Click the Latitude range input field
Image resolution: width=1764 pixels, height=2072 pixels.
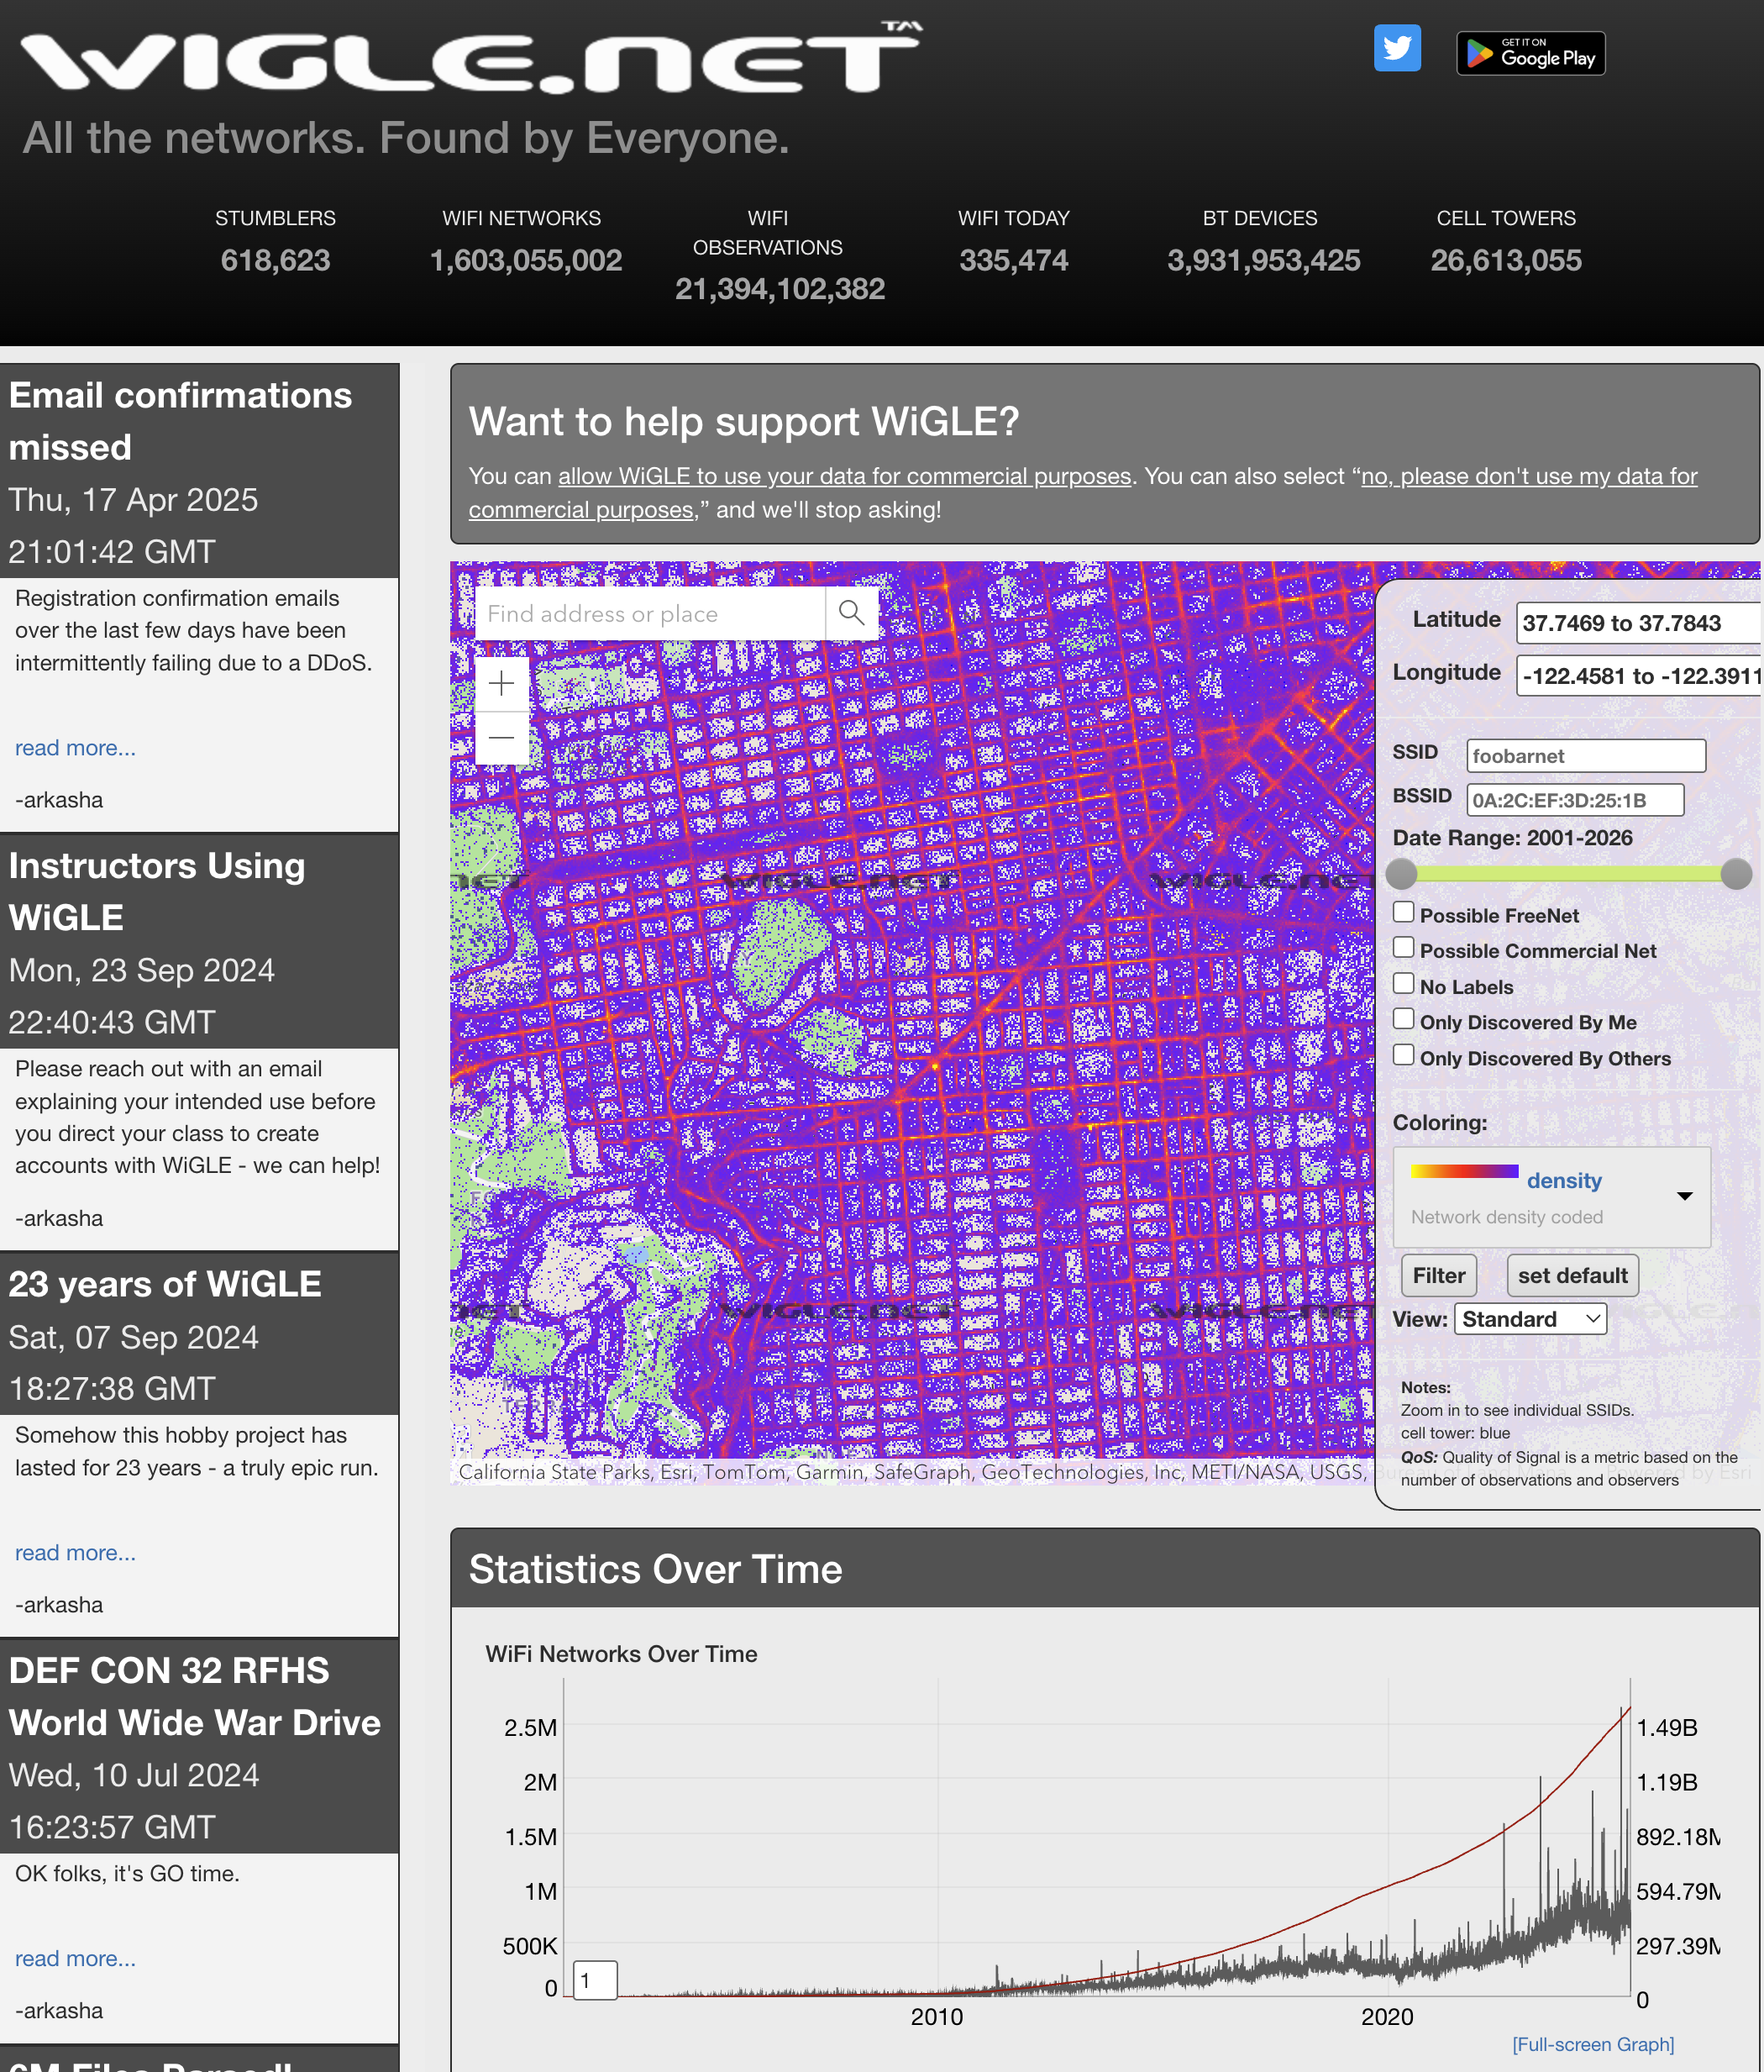1638,623
